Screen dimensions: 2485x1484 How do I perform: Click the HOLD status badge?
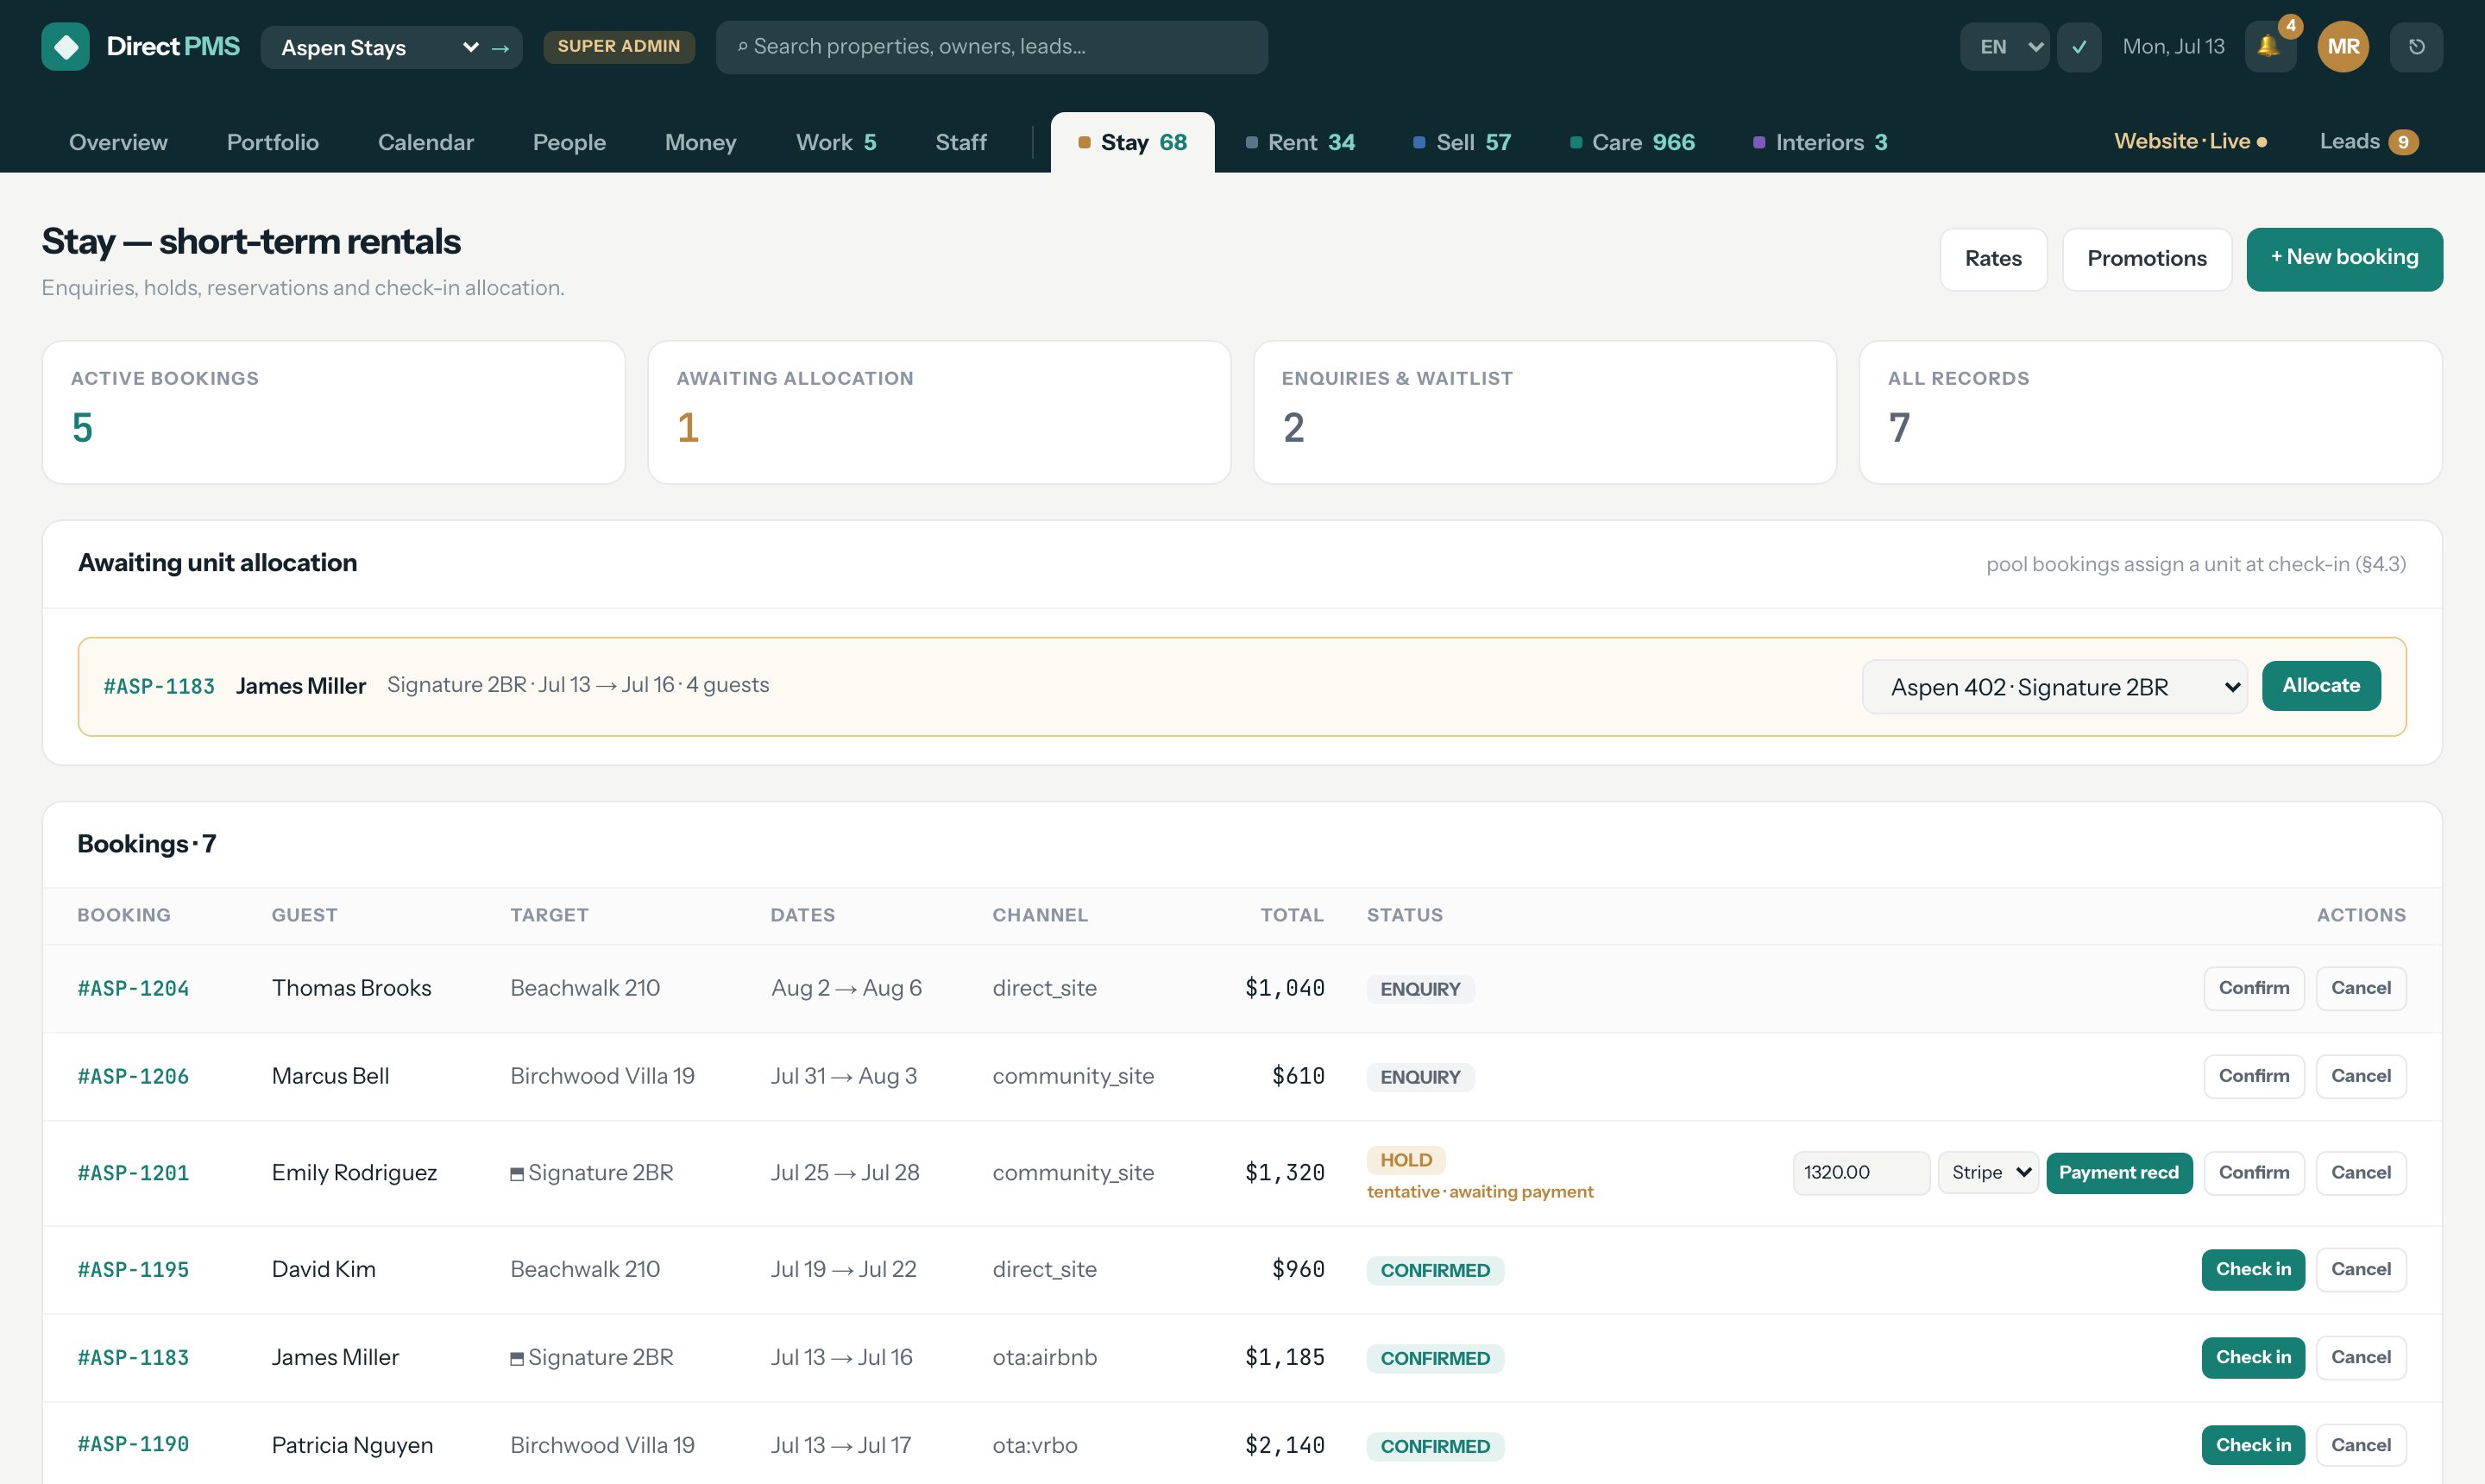(1405, 1160)
